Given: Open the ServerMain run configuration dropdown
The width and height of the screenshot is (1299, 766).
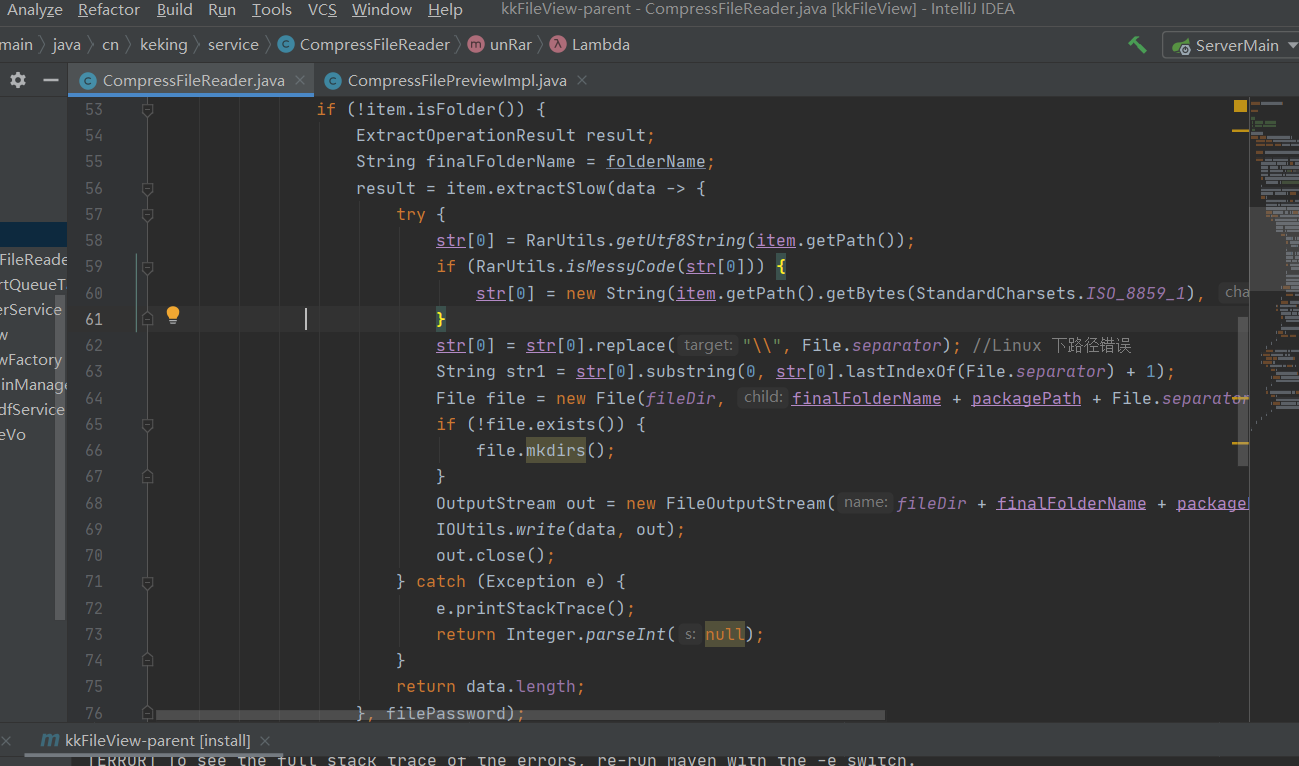Looking at the screenshot, I should point(1232,45).
